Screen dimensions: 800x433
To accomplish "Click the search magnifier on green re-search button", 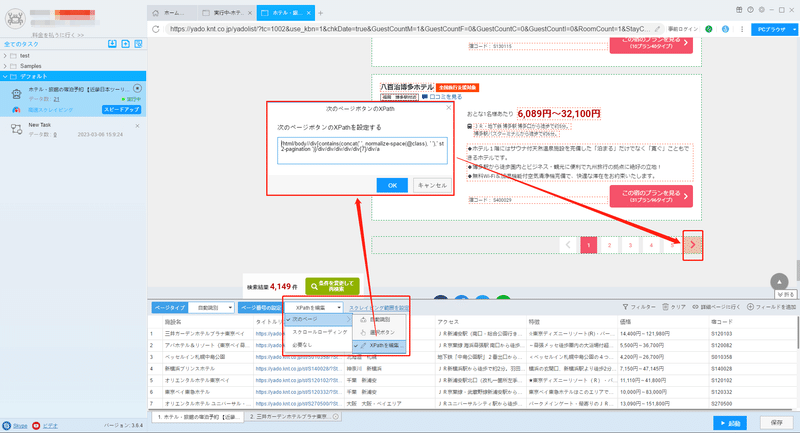I will (314, 286).
